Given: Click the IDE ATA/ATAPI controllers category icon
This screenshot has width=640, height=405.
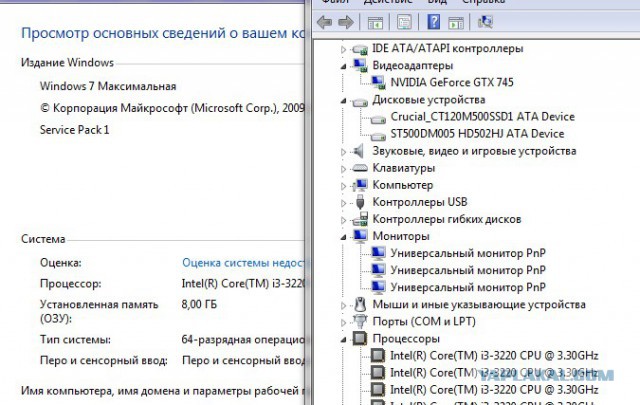Looking at the screenshot, I should click(360, 49).
